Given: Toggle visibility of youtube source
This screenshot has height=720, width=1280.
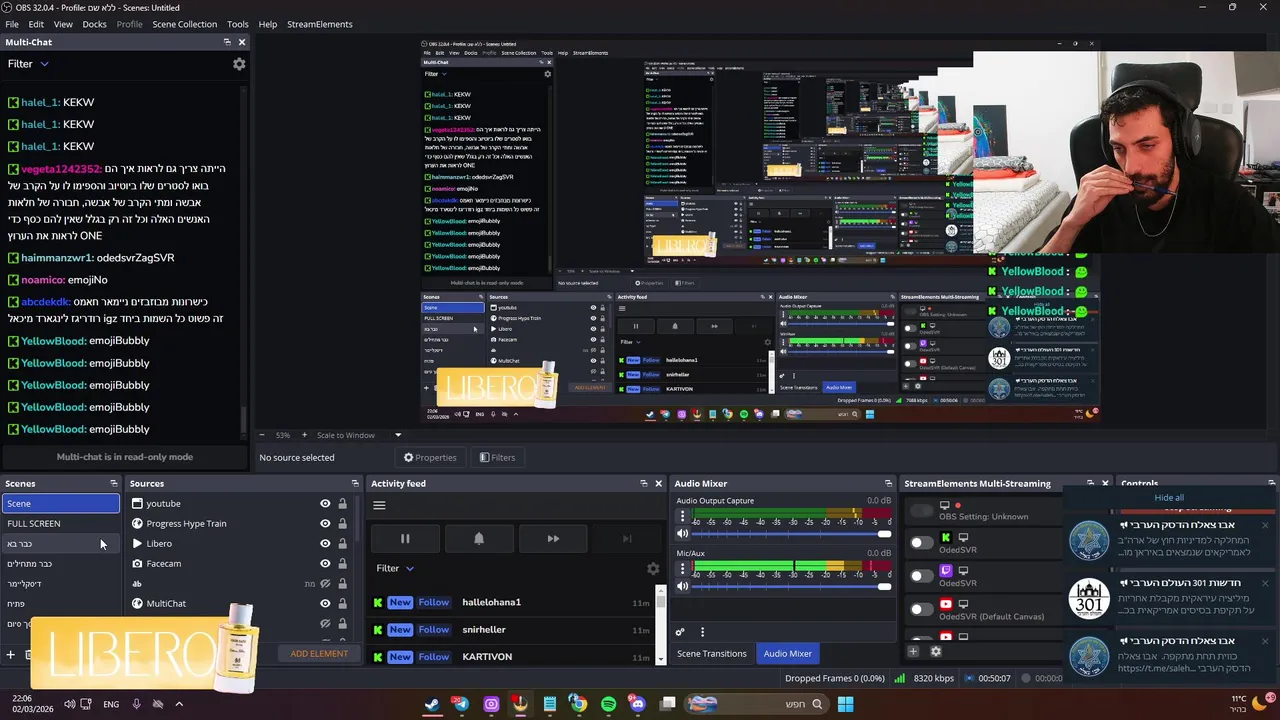Looking at the screenshot, I should pos(325,504).
